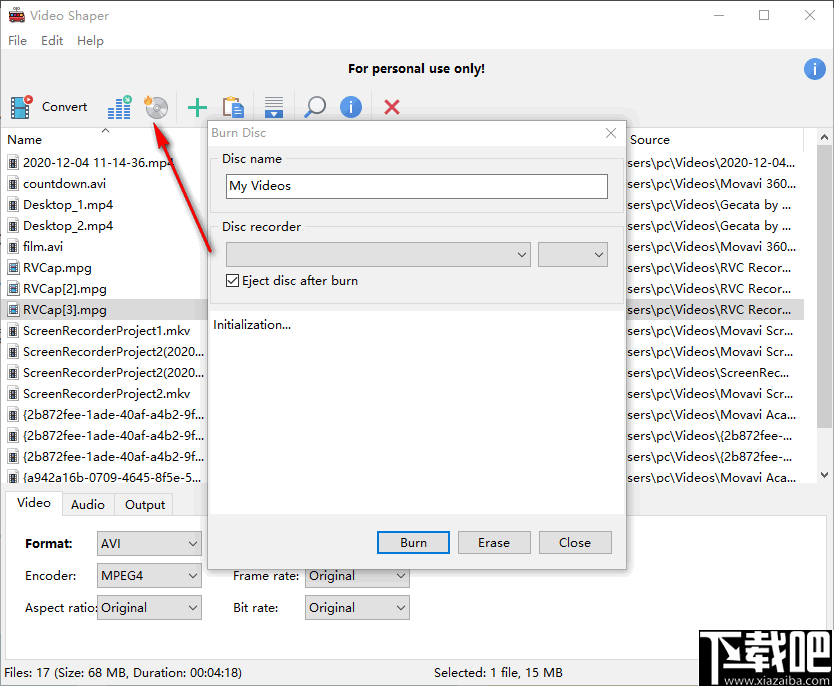Click the Burn Disc toolbar icon
834x686 pixels.
156,107
